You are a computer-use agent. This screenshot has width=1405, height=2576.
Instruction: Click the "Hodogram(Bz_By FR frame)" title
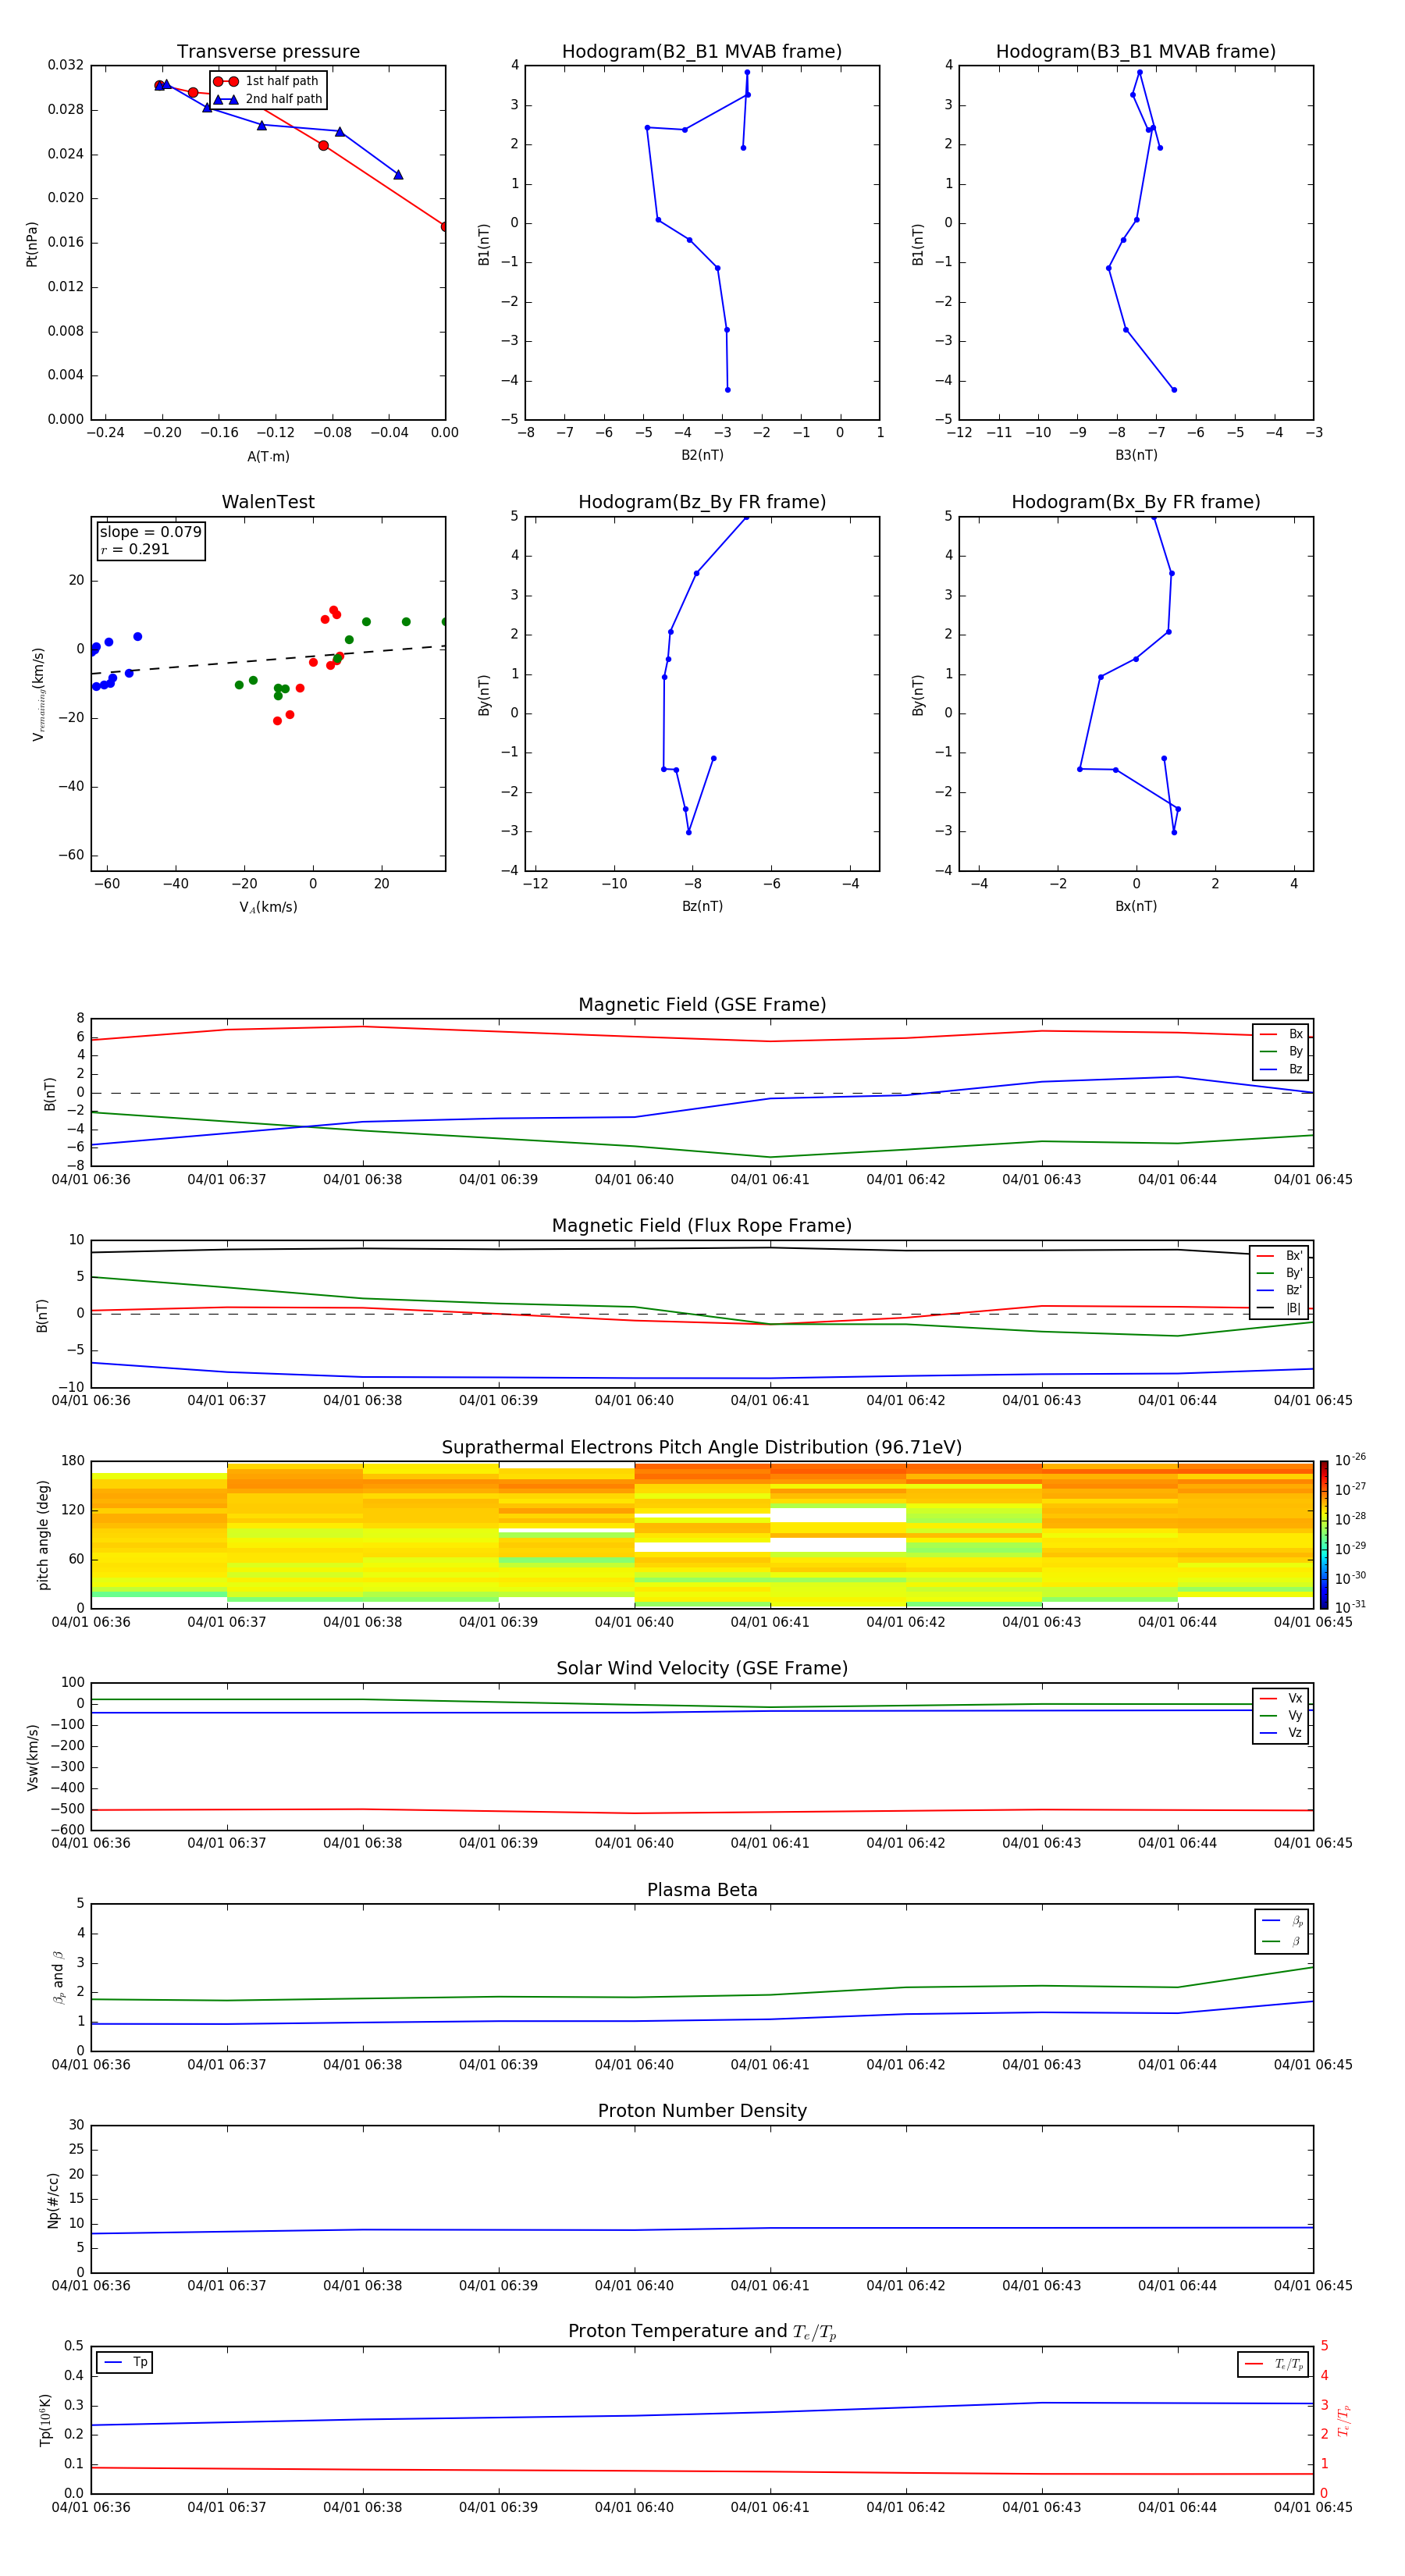click(702, 502)
